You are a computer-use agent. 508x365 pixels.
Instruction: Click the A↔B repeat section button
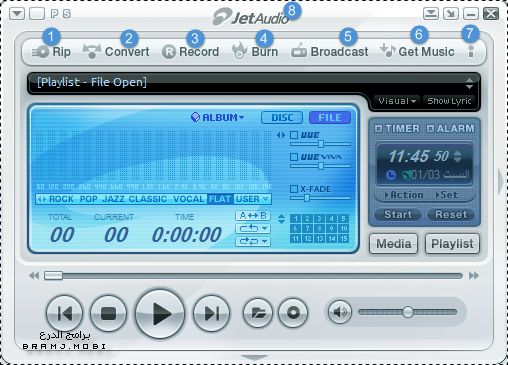click(253, 216)
